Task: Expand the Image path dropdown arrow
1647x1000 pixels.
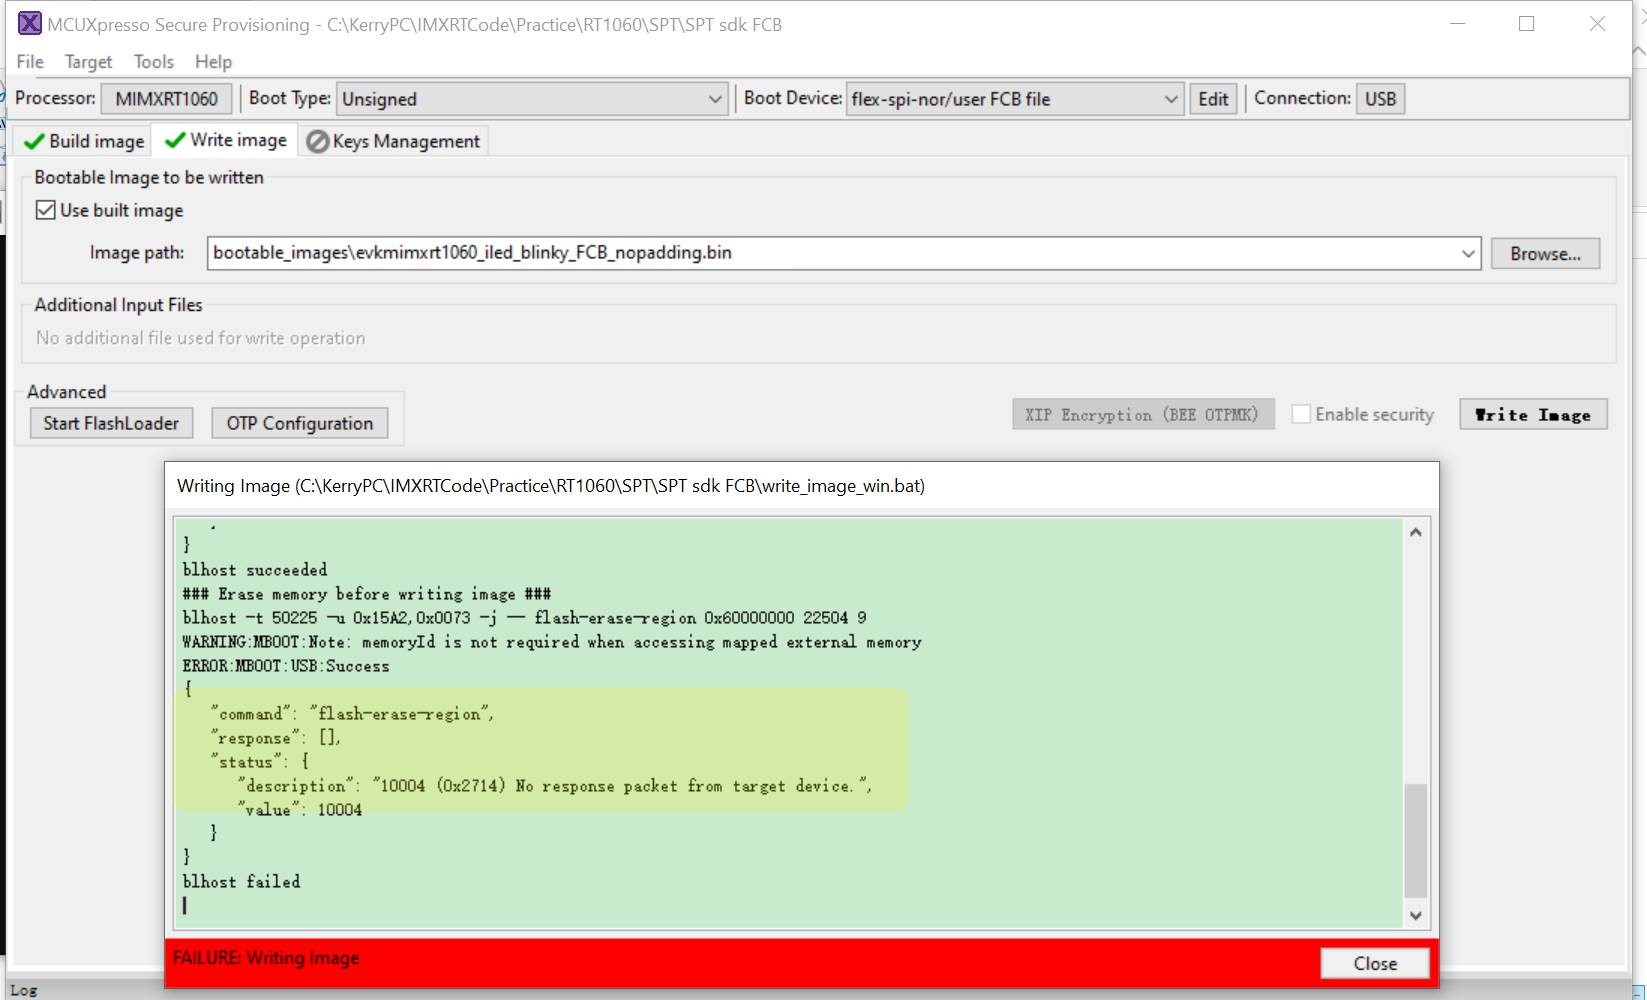Action: (x=1469, y=253)
